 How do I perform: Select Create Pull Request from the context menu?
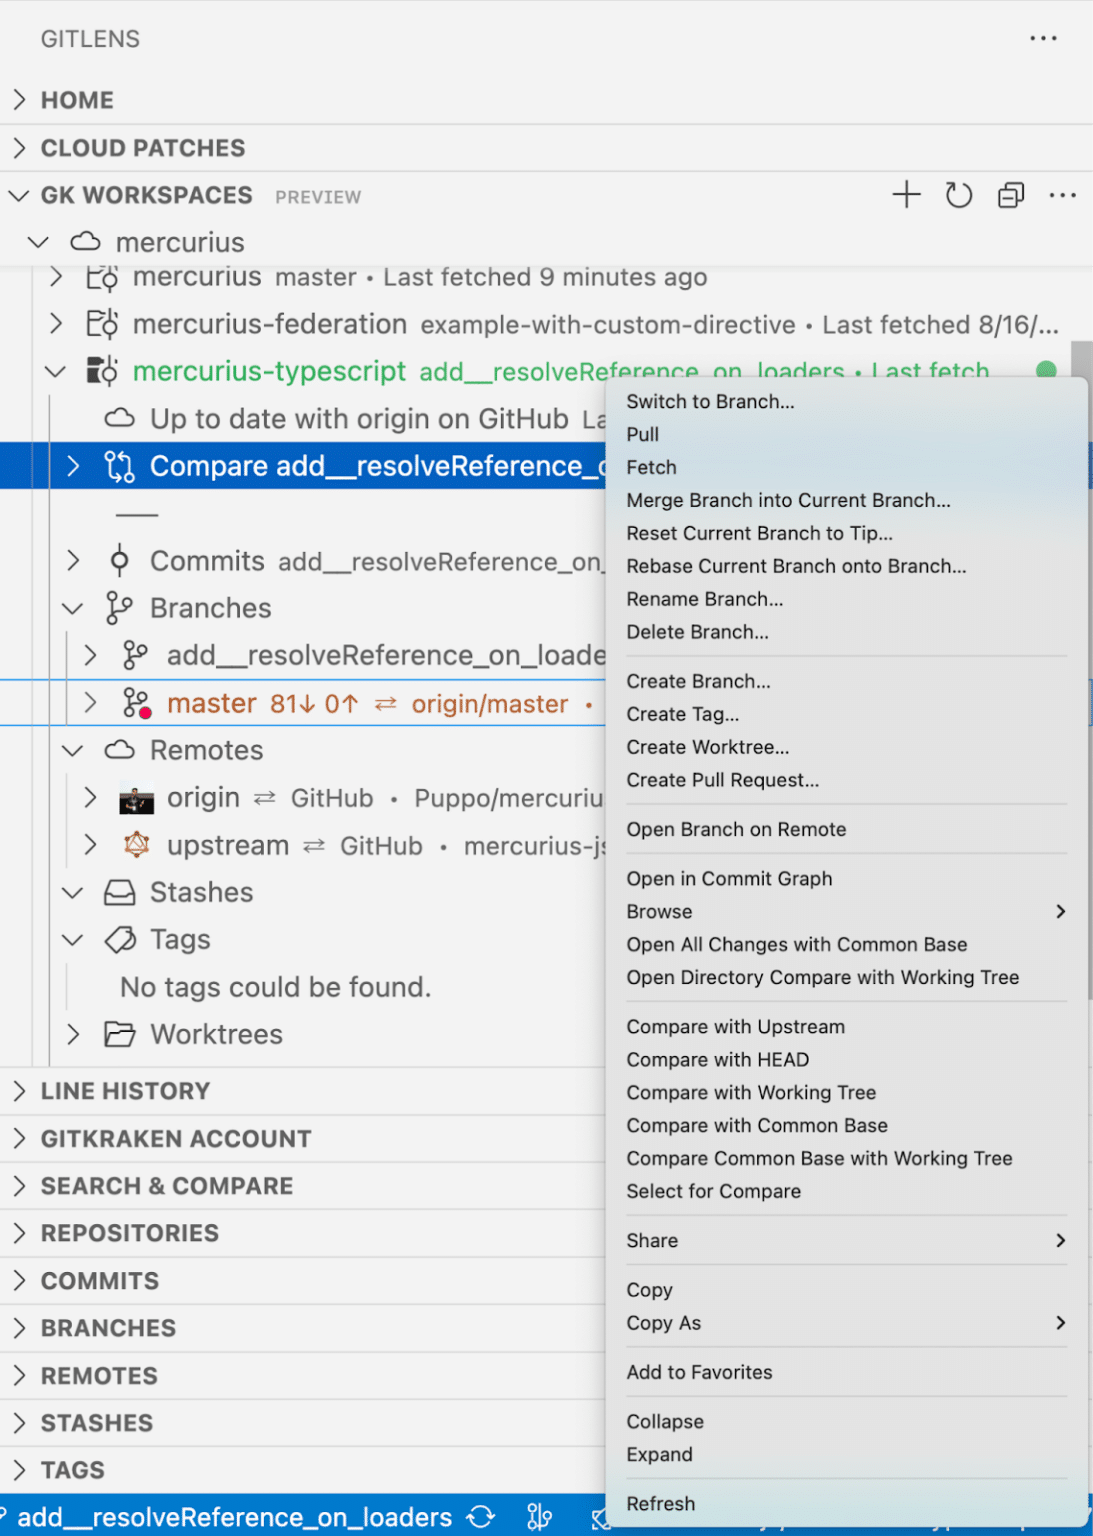[x=722, y=780]
